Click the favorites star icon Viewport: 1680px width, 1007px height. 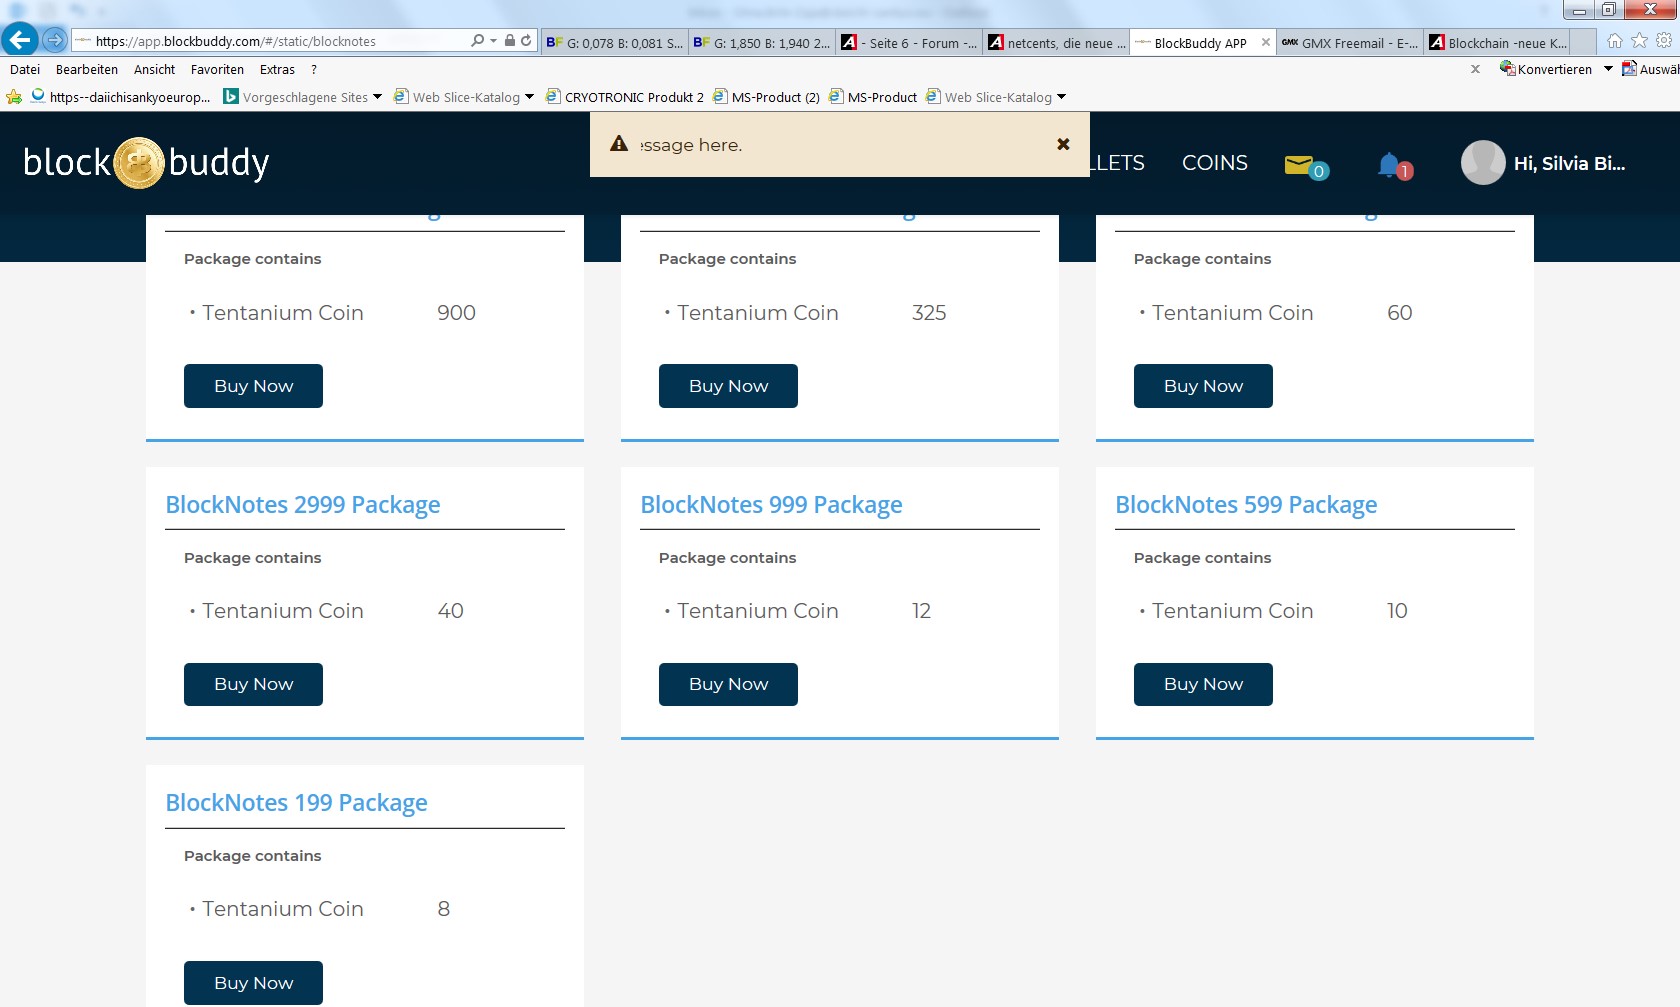click(1639, 41)
